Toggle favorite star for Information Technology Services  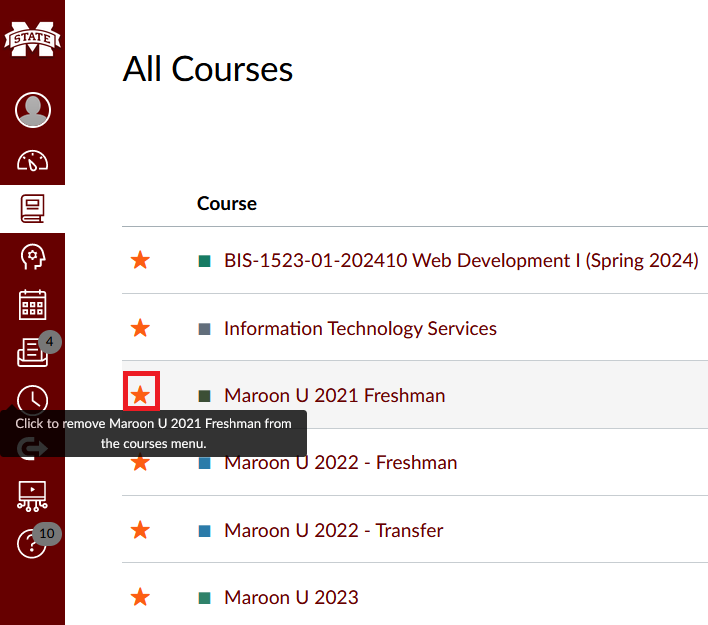140,328
